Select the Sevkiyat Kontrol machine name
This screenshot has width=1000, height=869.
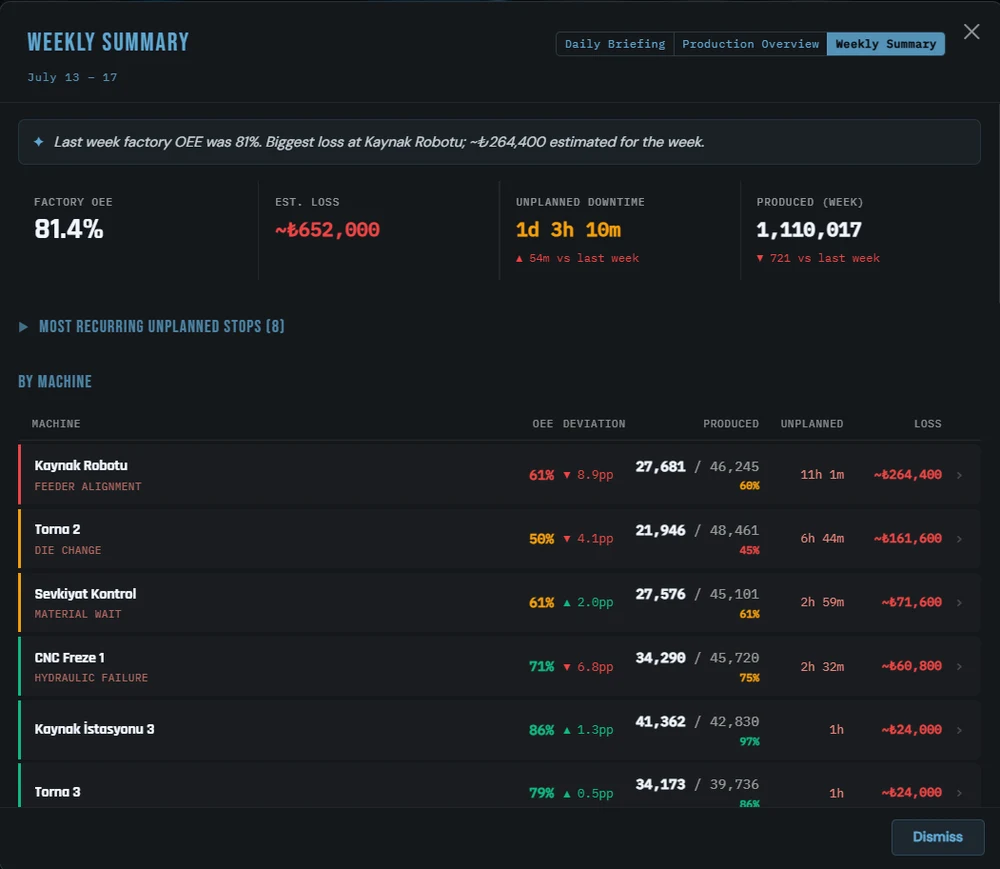pyautogui.click(x=85, y=594)
